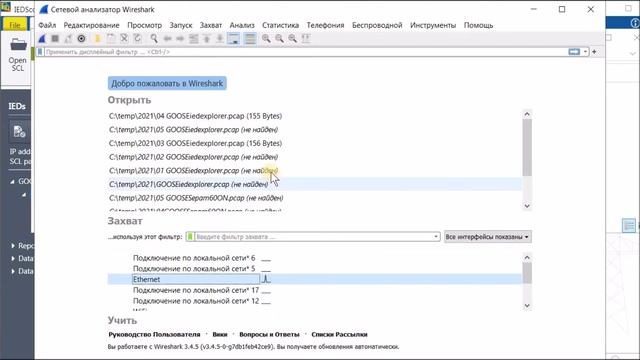Apply the display filter arrow button
Image resolution: width=640 pixels, height=360 pixels.
click(574, 52)
